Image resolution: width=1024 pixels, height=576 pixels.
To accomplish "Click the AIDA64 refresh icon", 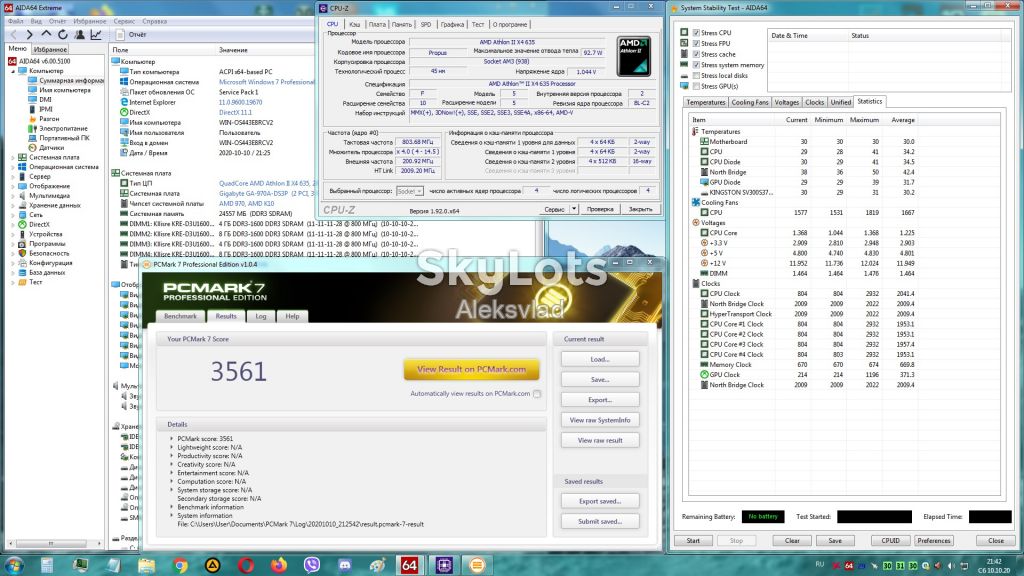I will [x=63, y=35].
